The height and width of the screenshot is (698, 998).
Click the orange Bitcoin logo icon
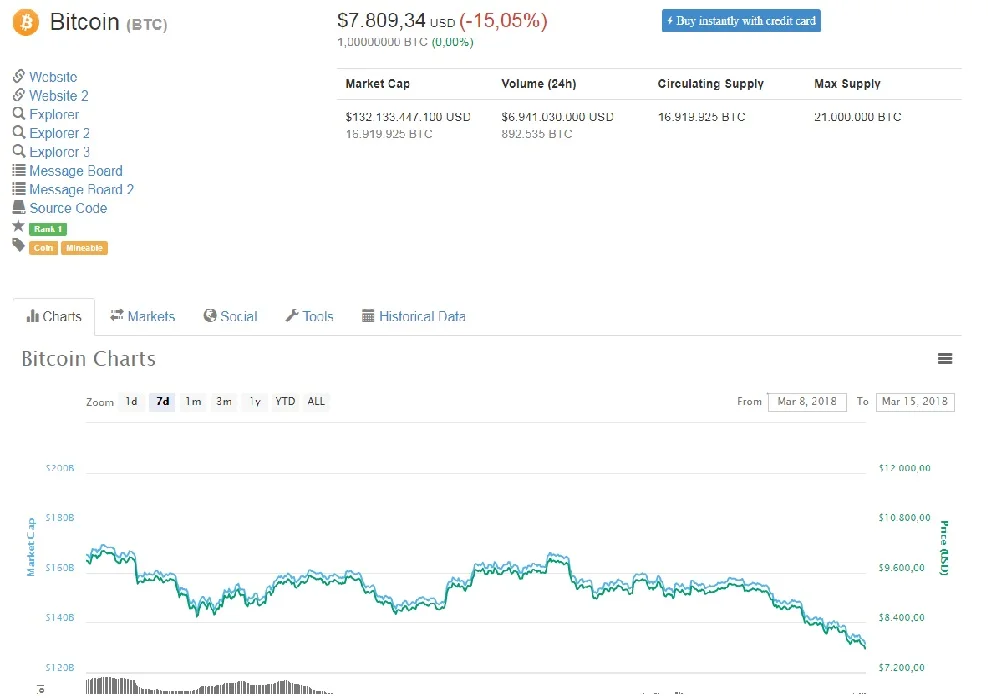click(25, 22)
